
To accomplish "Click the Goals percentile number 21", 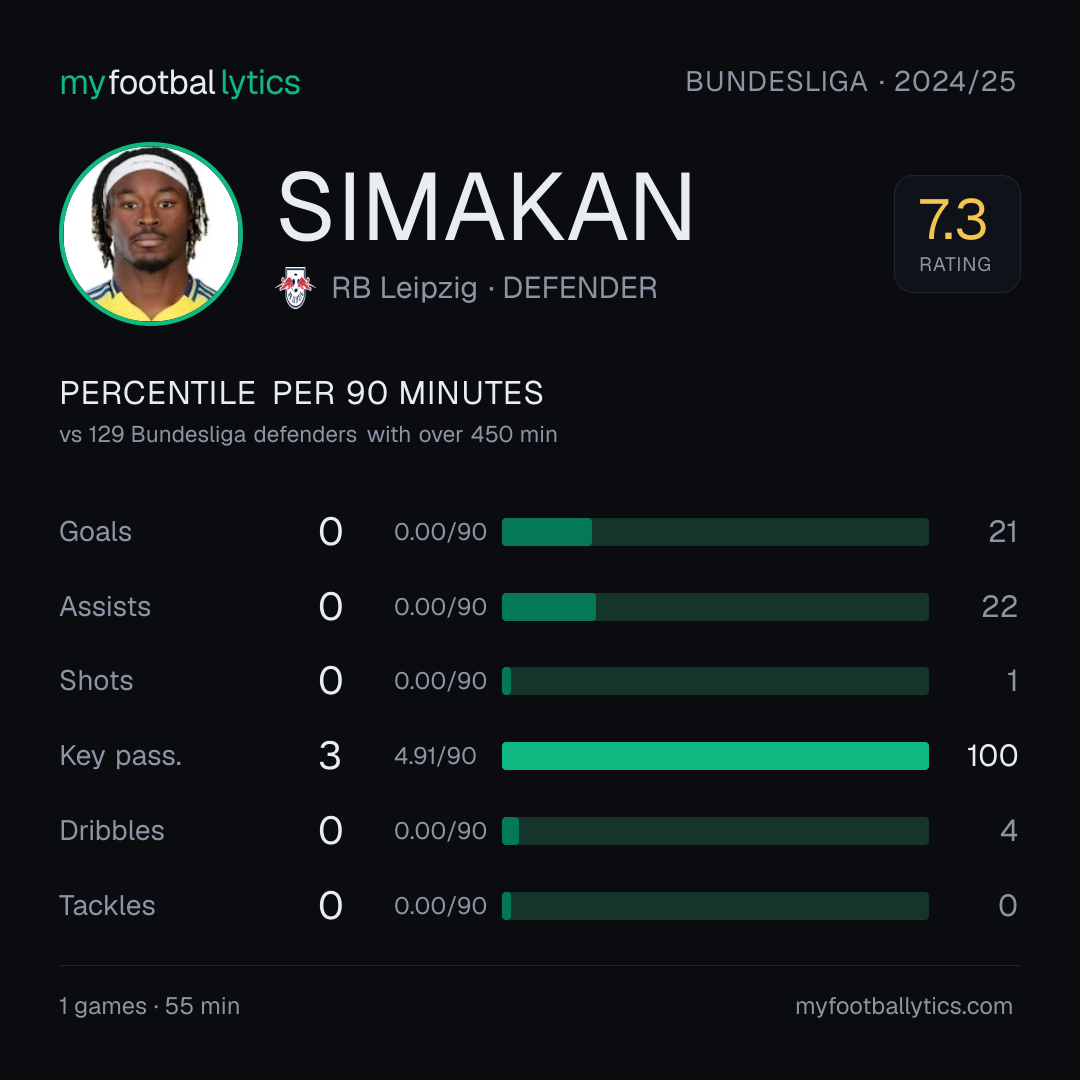I will coord(1003,532).
